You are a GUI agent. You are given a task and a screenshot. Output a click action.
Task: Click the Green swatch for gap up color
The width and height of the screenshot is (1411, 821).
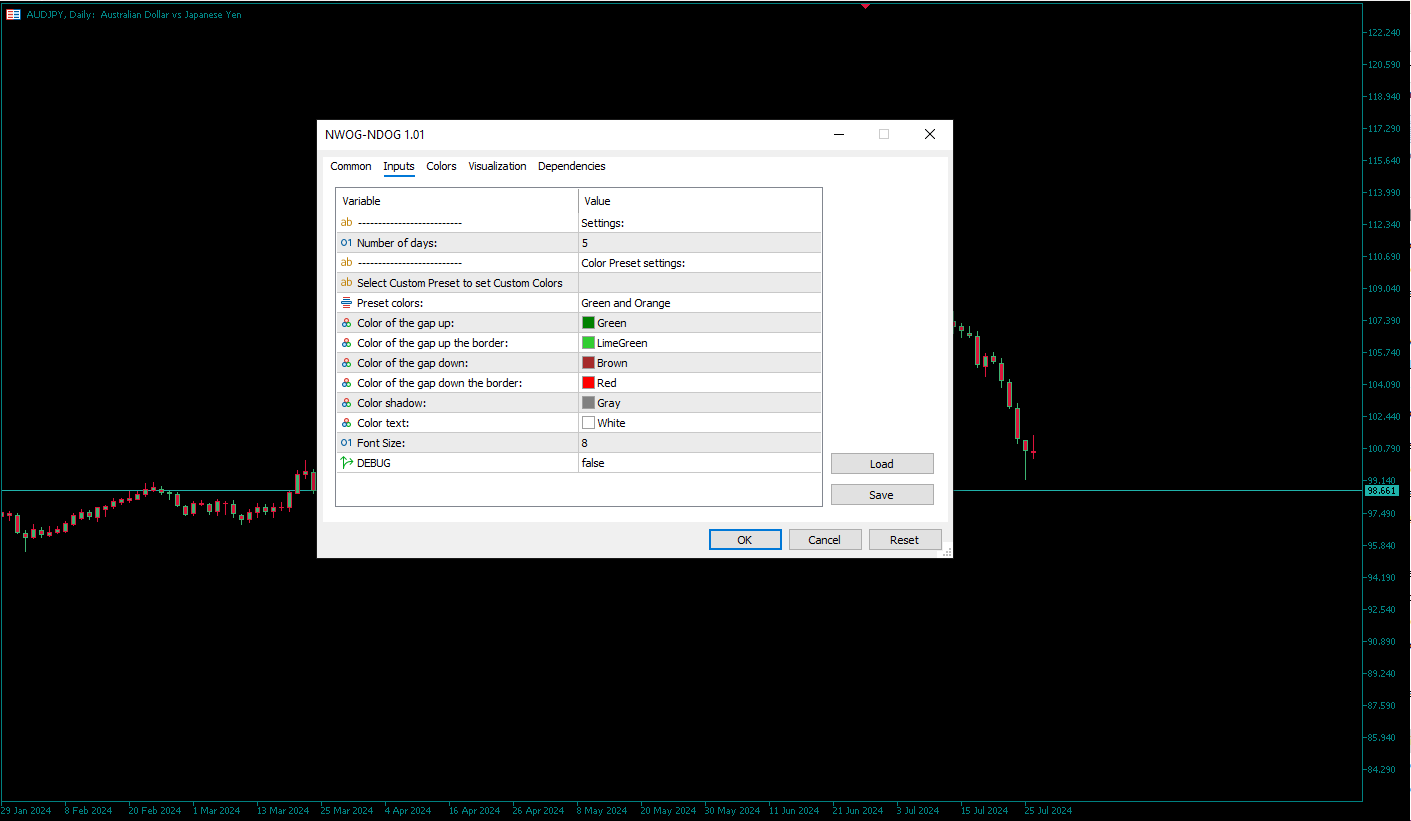click(588, 323)
